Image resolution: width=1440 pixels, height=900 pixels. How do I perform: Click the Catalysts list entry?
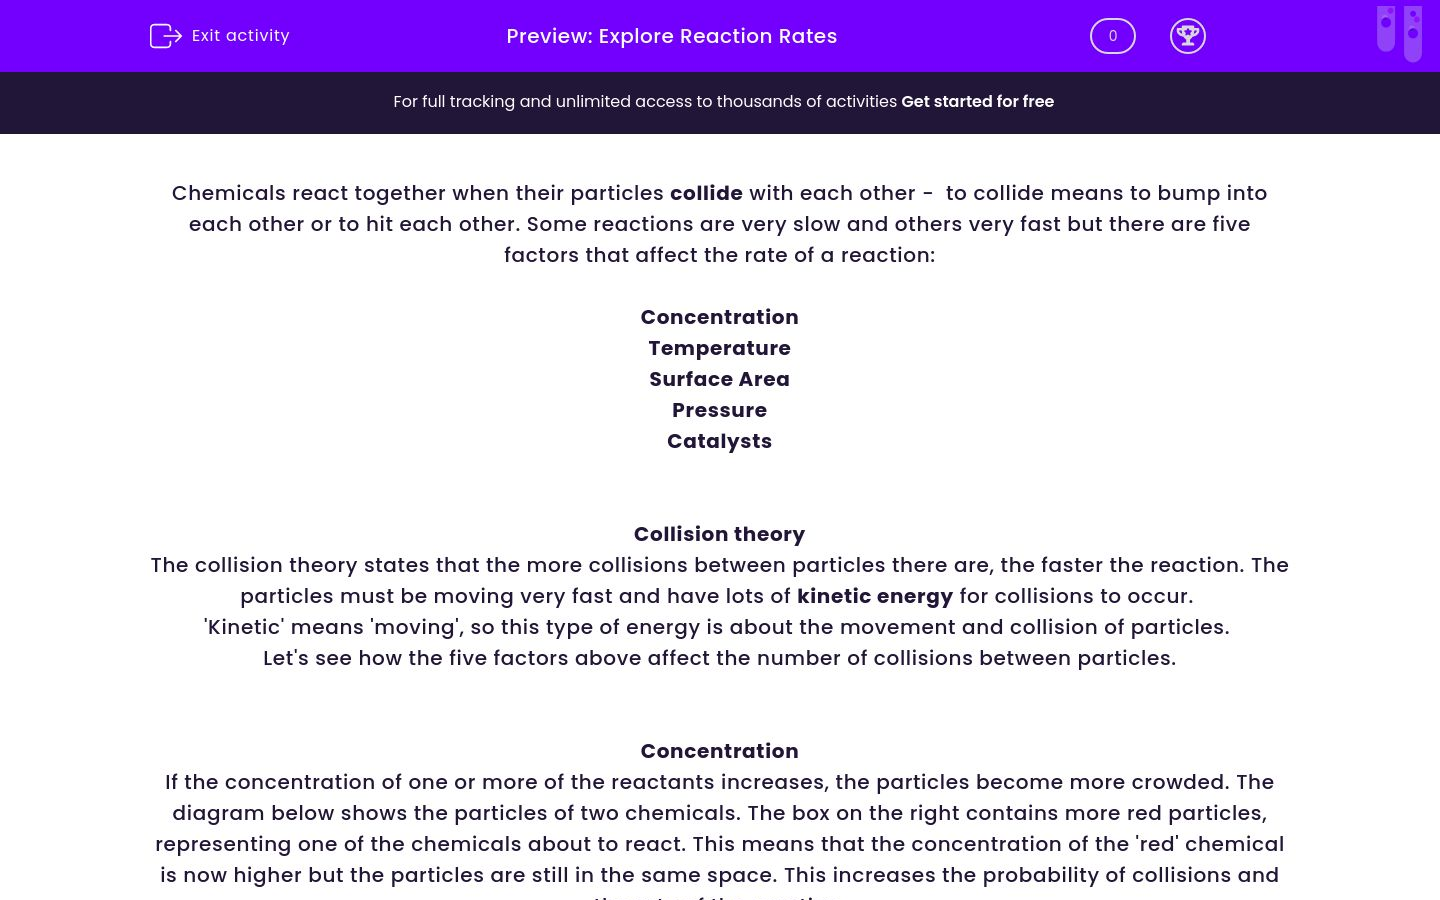click(x=719, y=441)
